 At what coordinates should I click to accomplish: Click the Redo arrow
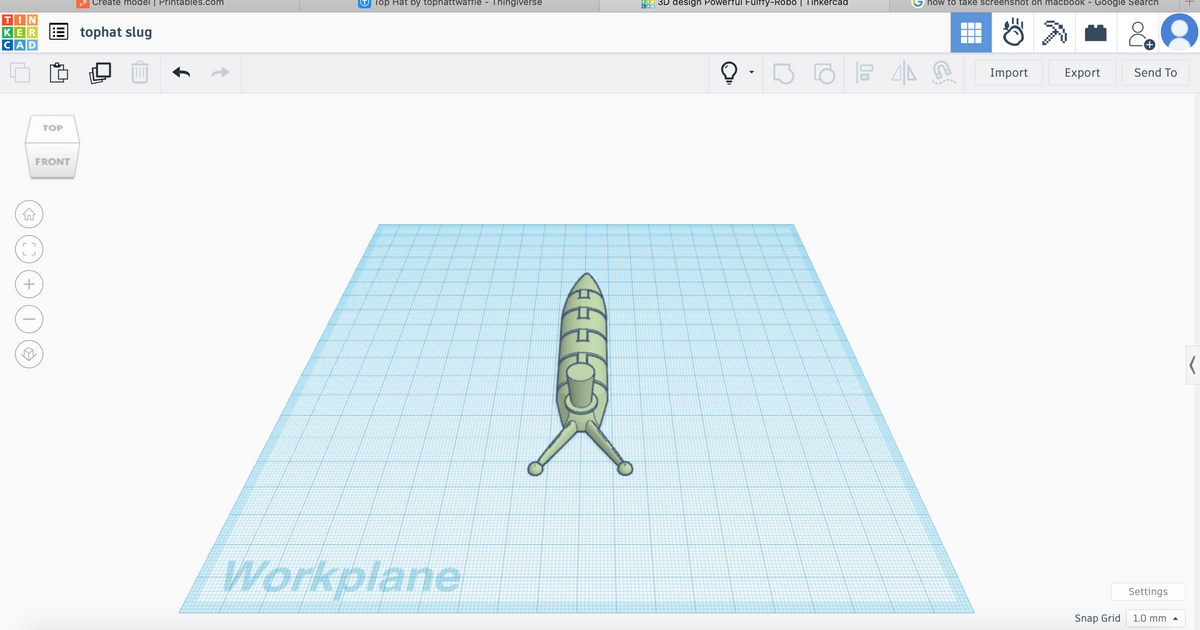click(x=218, y=72)
